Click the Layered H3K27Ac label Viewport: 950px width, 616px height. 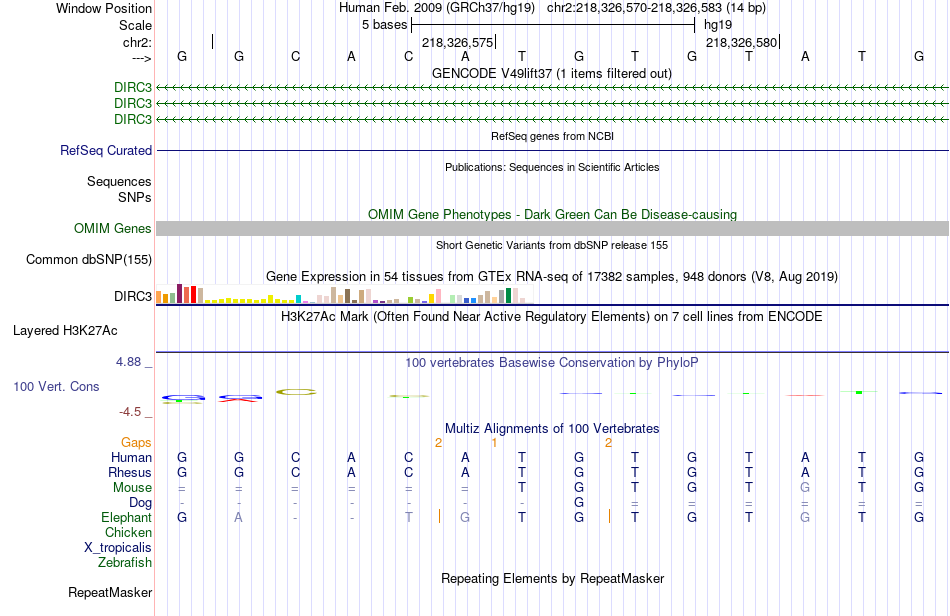(x=65, y=331)
